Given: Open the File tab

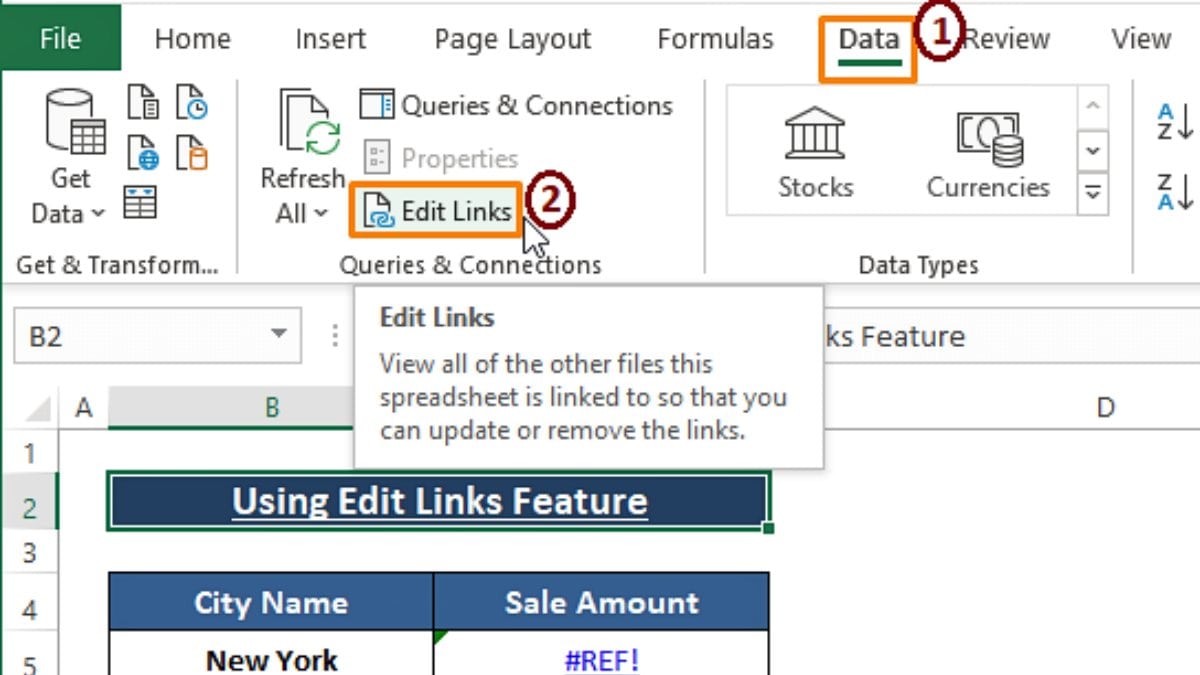Looking at the screenshot, I should tap(61, 39).
